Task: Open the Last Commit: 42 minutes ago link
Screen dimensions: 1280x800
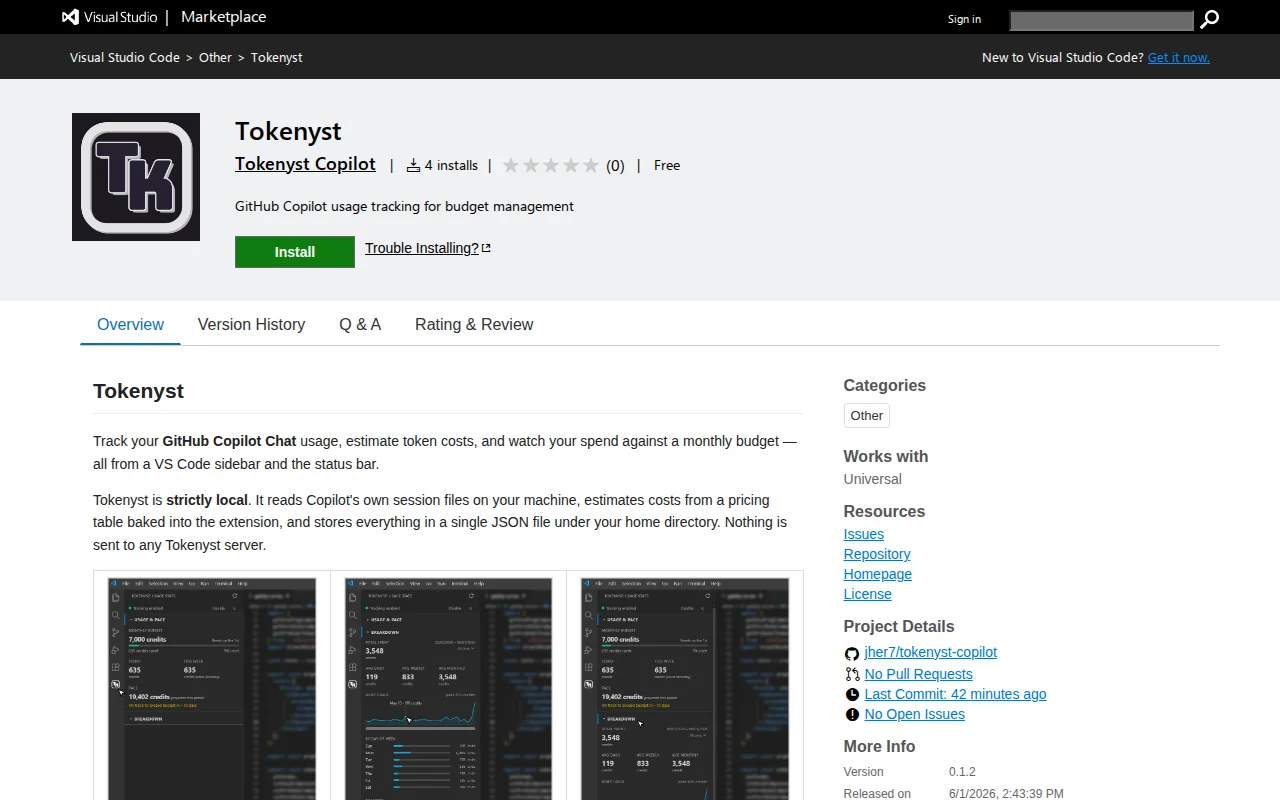Action: point(956,694)
